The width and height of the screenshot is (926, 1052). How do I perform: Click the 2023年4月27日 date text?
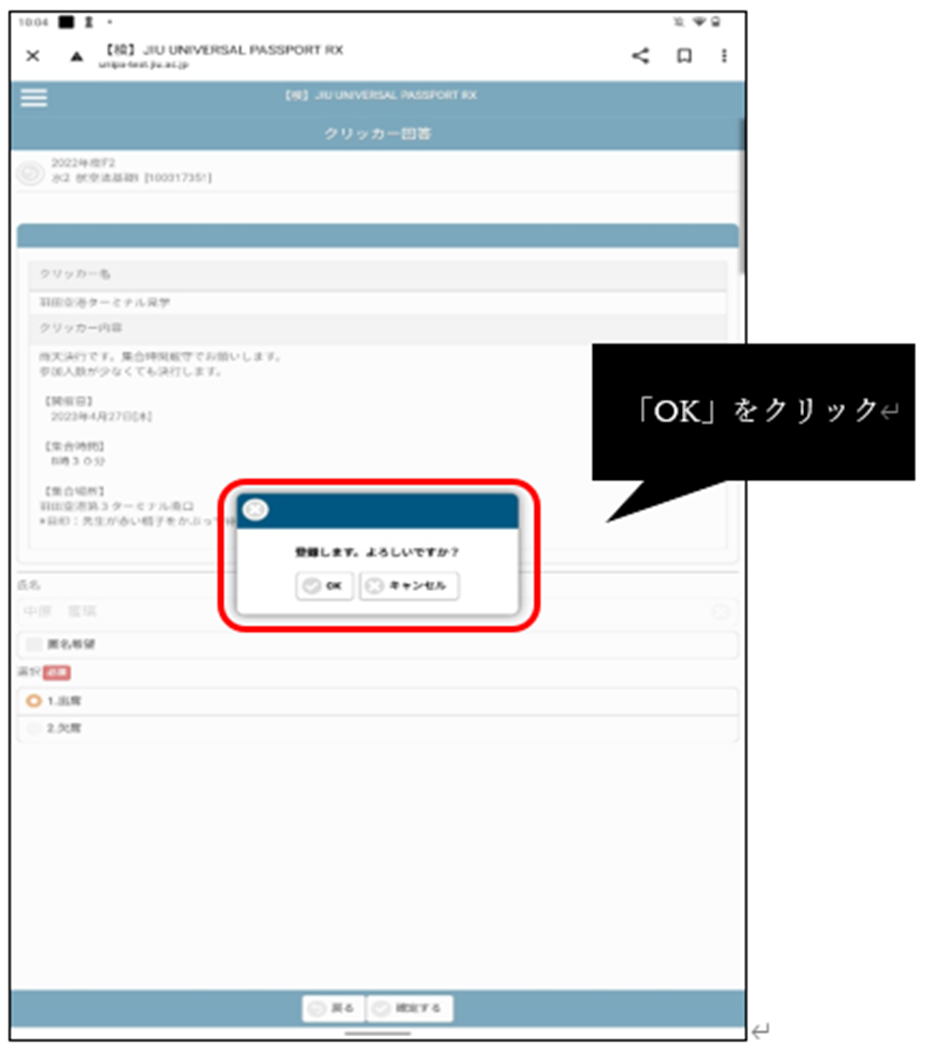101,417
